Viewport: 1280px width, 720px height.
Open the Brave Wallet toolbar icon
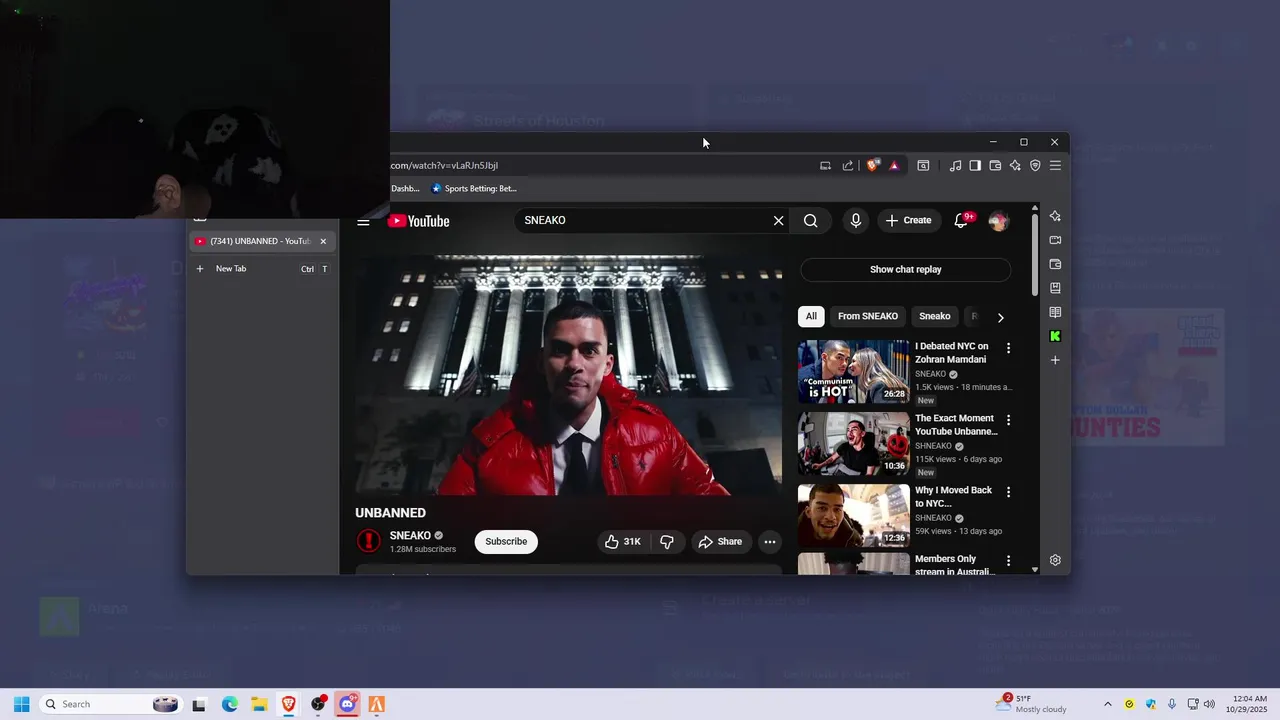click(995, 165)
